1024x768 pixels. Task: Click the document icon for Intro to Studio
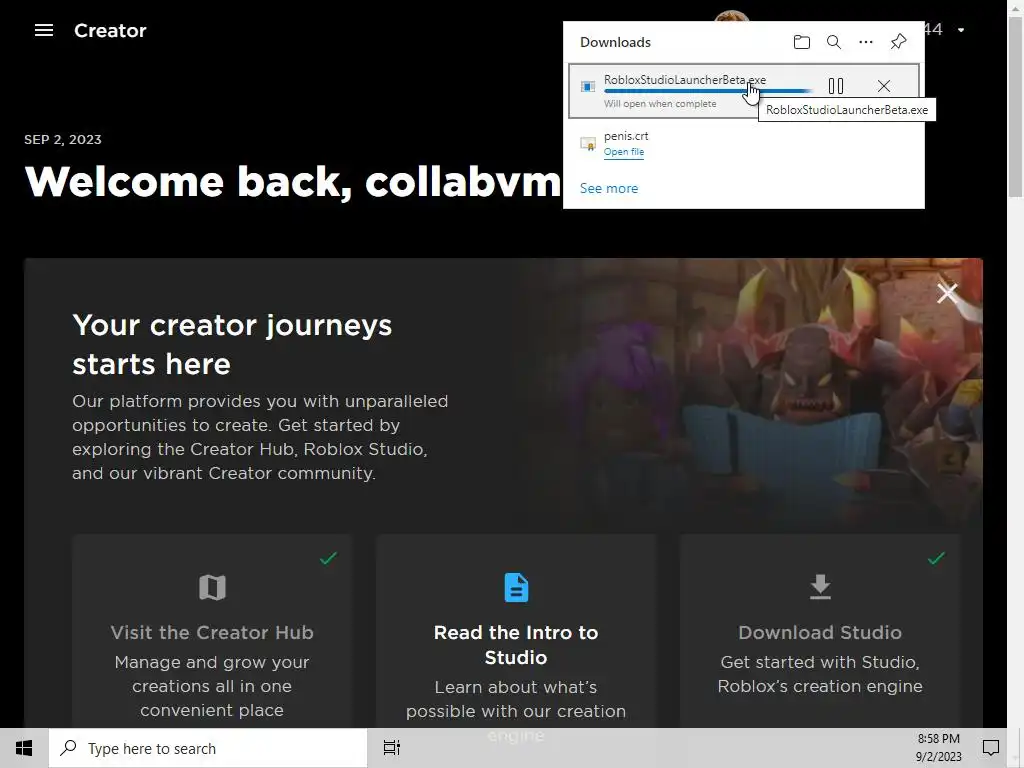coord(516,587)
